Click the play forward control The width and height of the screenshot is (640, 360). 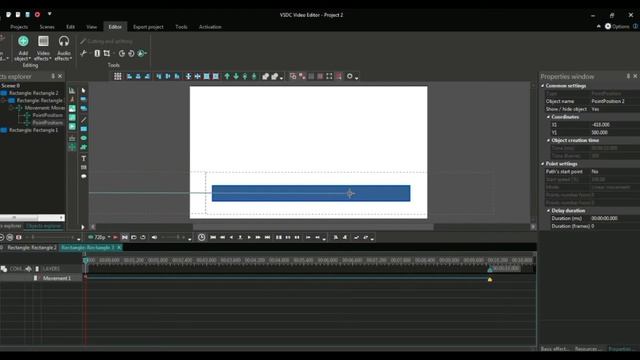coord(249,237)
